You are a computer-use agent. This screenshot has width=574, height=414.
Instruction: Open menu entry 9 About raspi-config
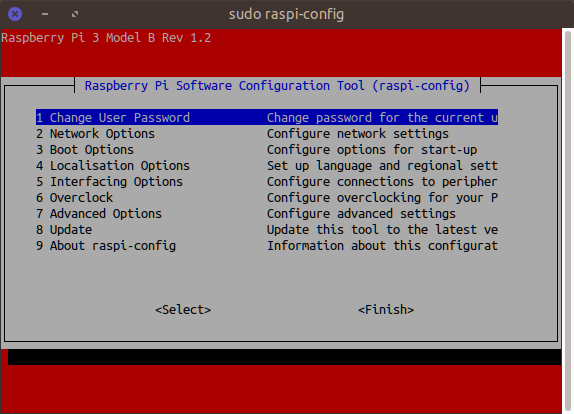[x=267, y=246]
